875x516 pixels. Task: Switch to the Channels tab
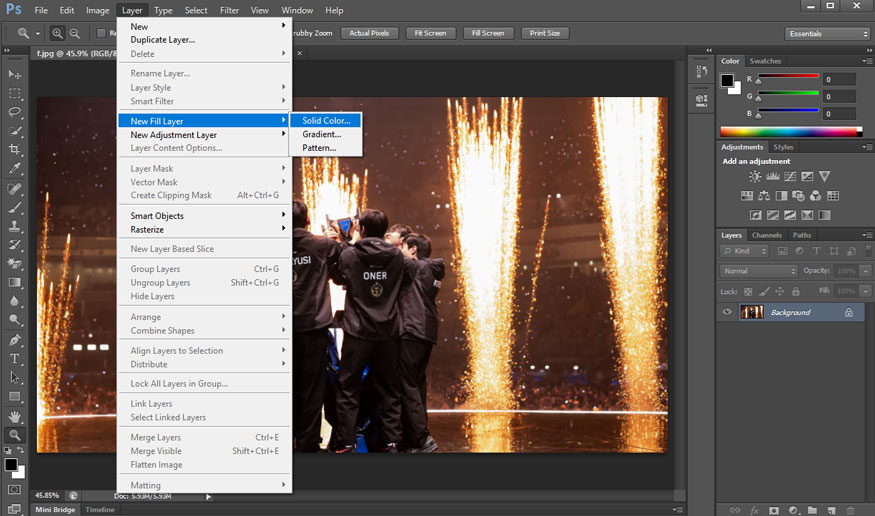click(x=766, y=235)
